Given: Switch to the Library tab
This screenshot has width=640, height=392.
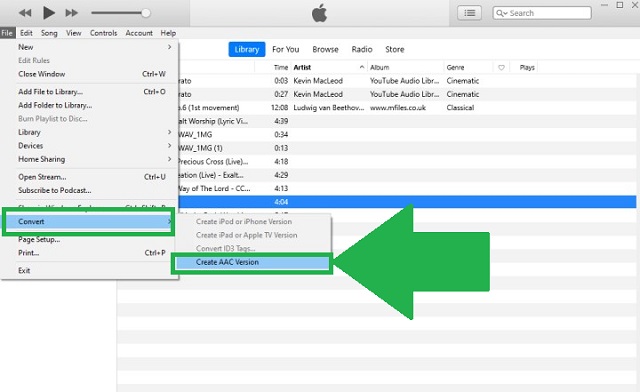Looking at the screenshot, I should (x=247, y=49).
